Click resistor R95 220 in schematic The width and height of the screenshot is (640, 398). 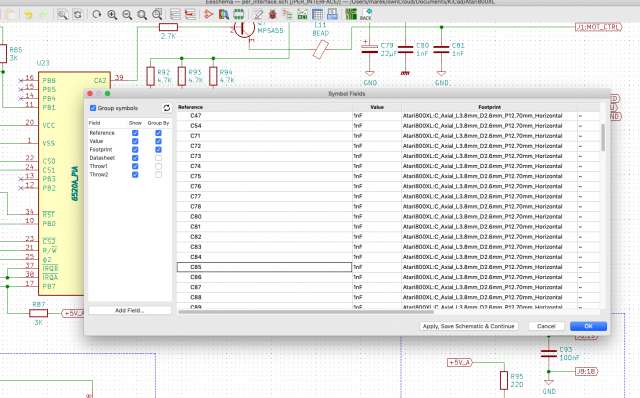[x=504, y=380]
